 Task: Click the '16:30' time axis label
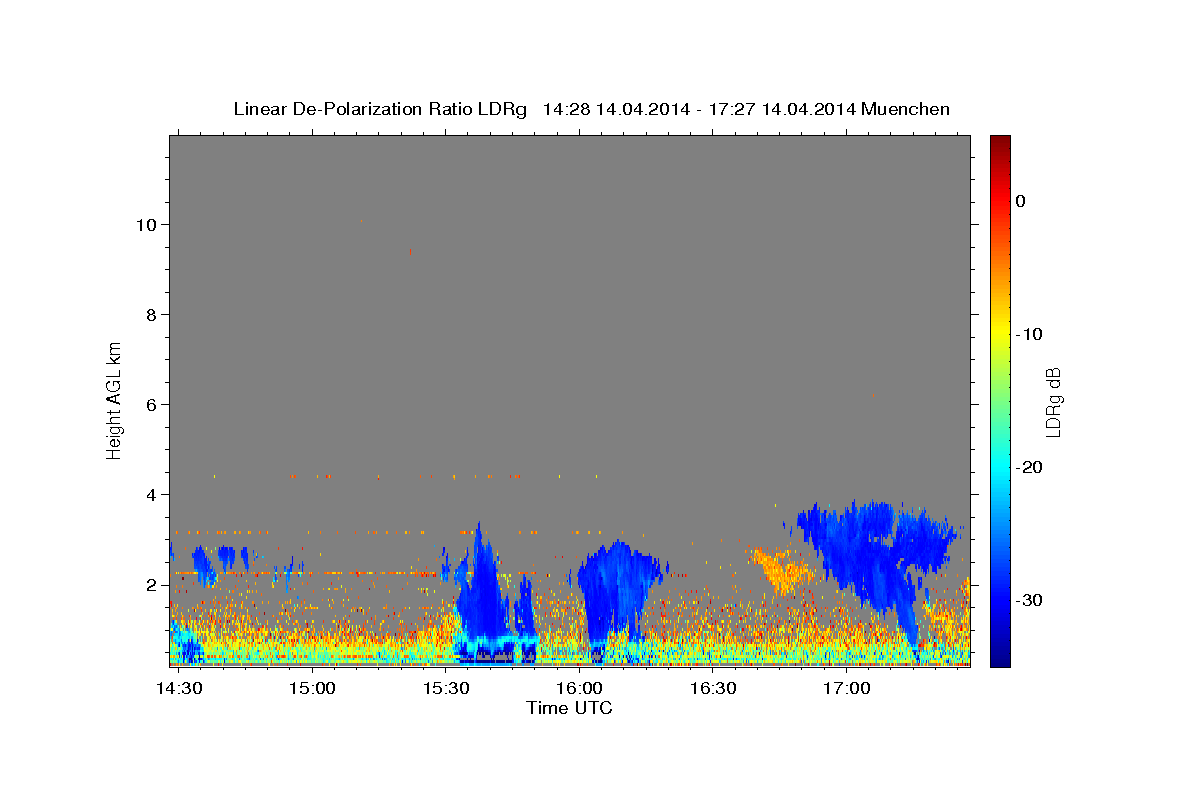pos(713,689)
